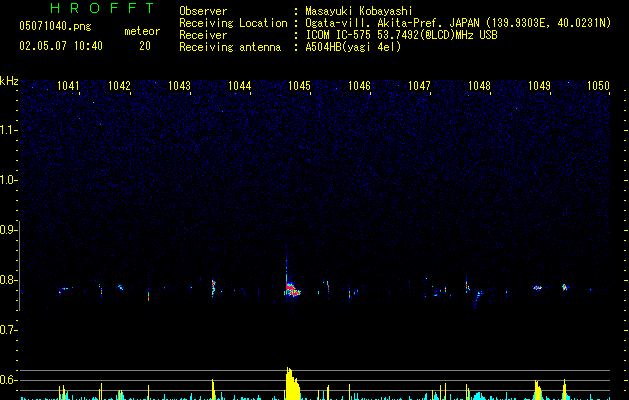Click the HROFFT title text
Screen dimensions: 629x400
click(102, 8)
